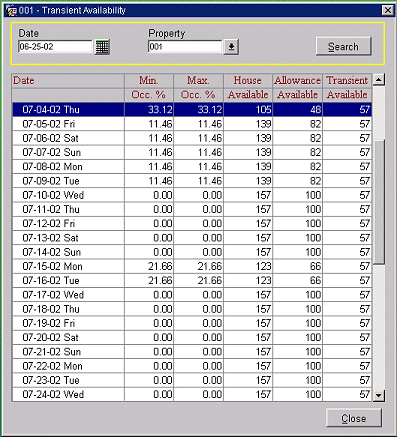Image resolution: width=397 pixels, height=437 pixels.
Task: Click into the Property input field
Action: click(185, 47)
